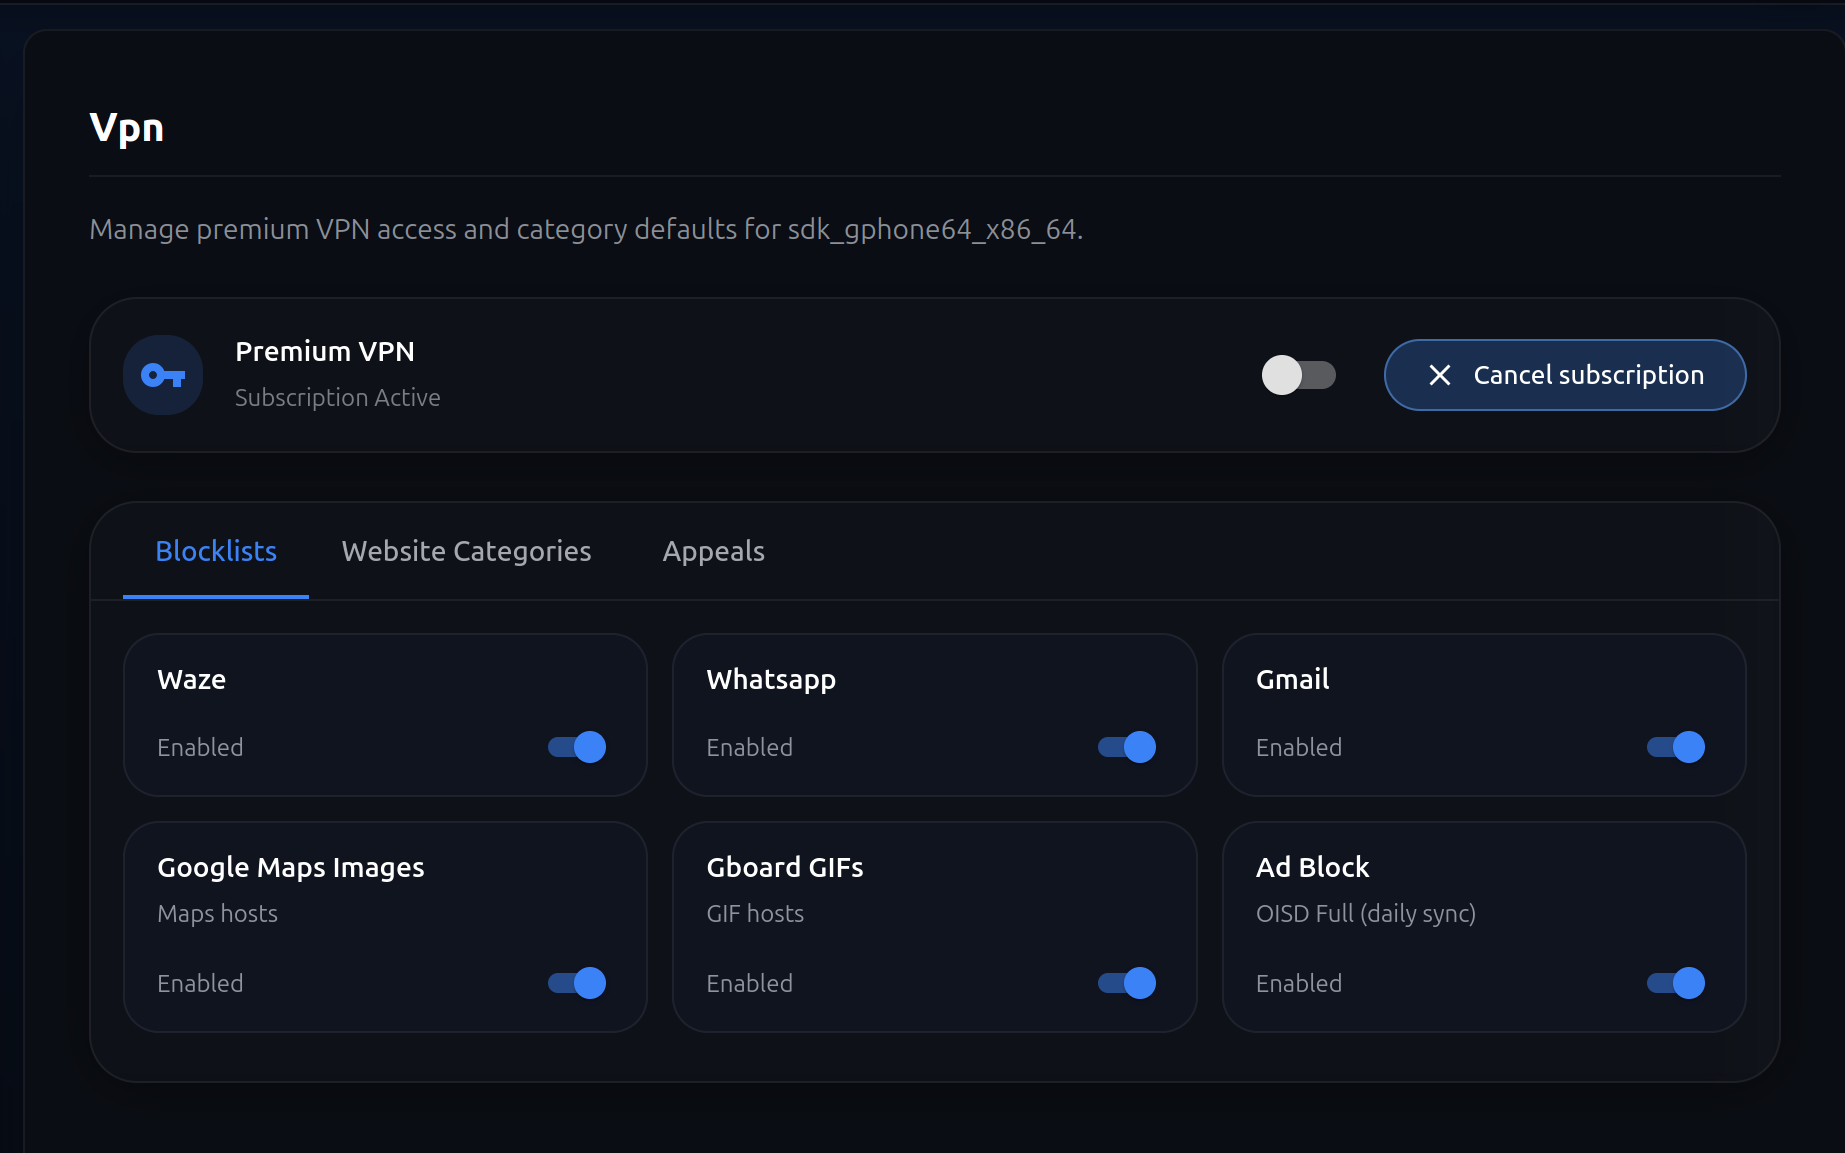Turn off the Whatsapp blocklist switch
Viewport: 1845px width, 1153px height.
[x=1126, y=747]
